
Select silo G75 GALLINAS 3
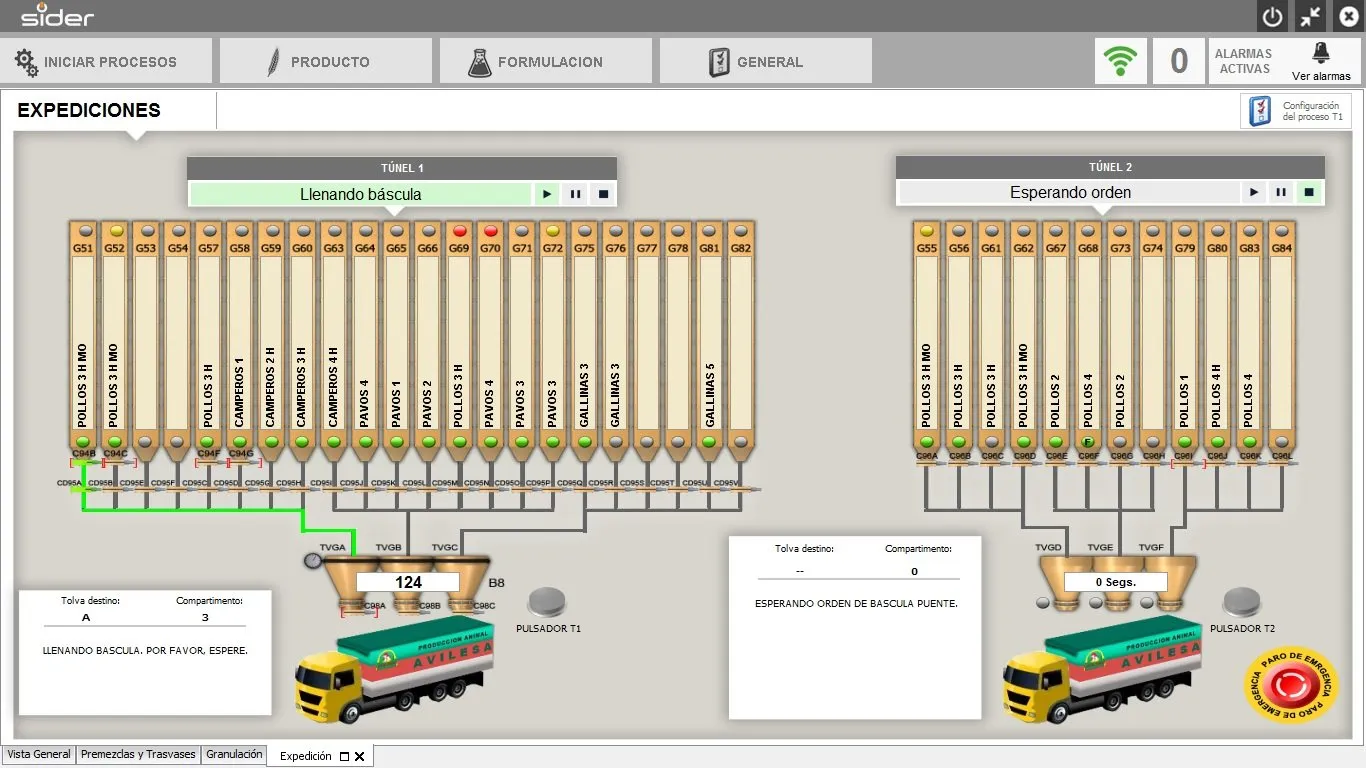(x=584, y=340)
